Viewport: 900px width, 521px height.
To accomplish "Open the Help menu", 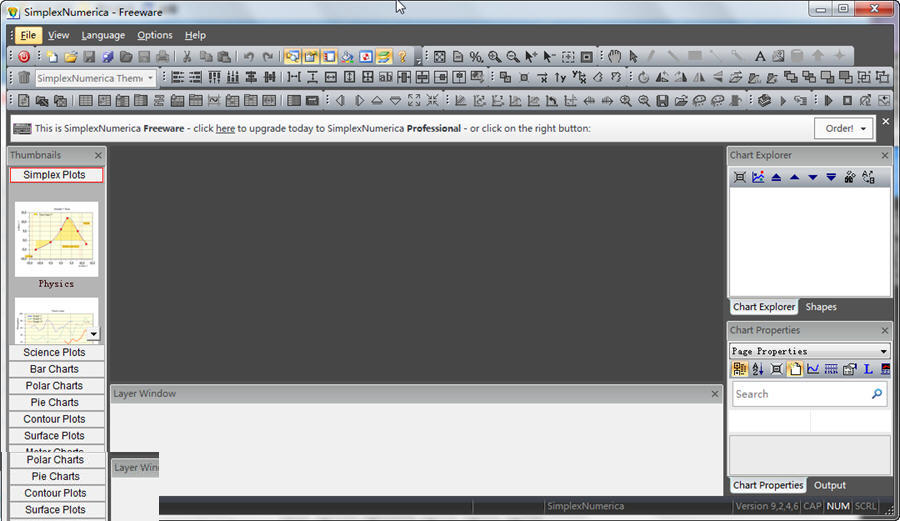I will click(195, 35).
